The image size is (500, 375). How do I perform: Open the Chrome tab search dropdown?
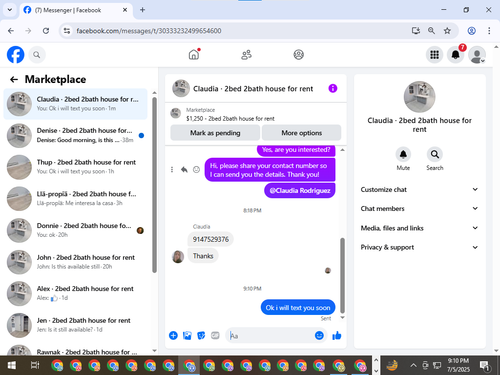point(10,10)
